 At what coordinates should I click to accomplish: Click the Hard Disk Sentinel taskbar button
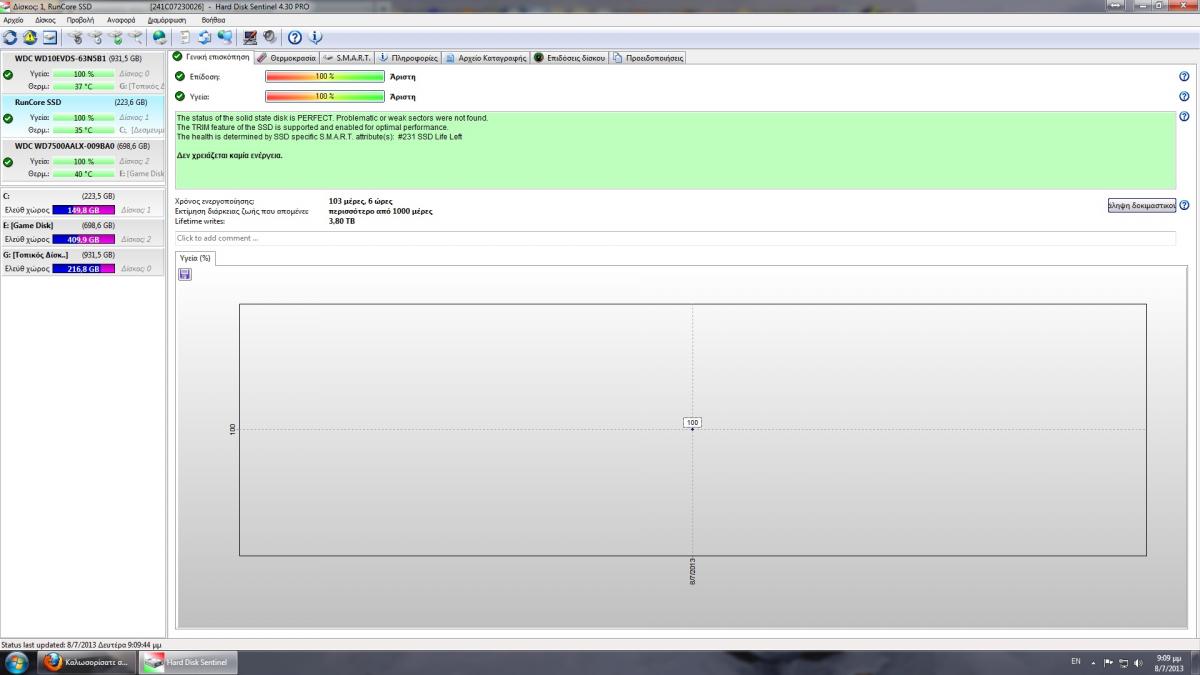coord(186,663)
